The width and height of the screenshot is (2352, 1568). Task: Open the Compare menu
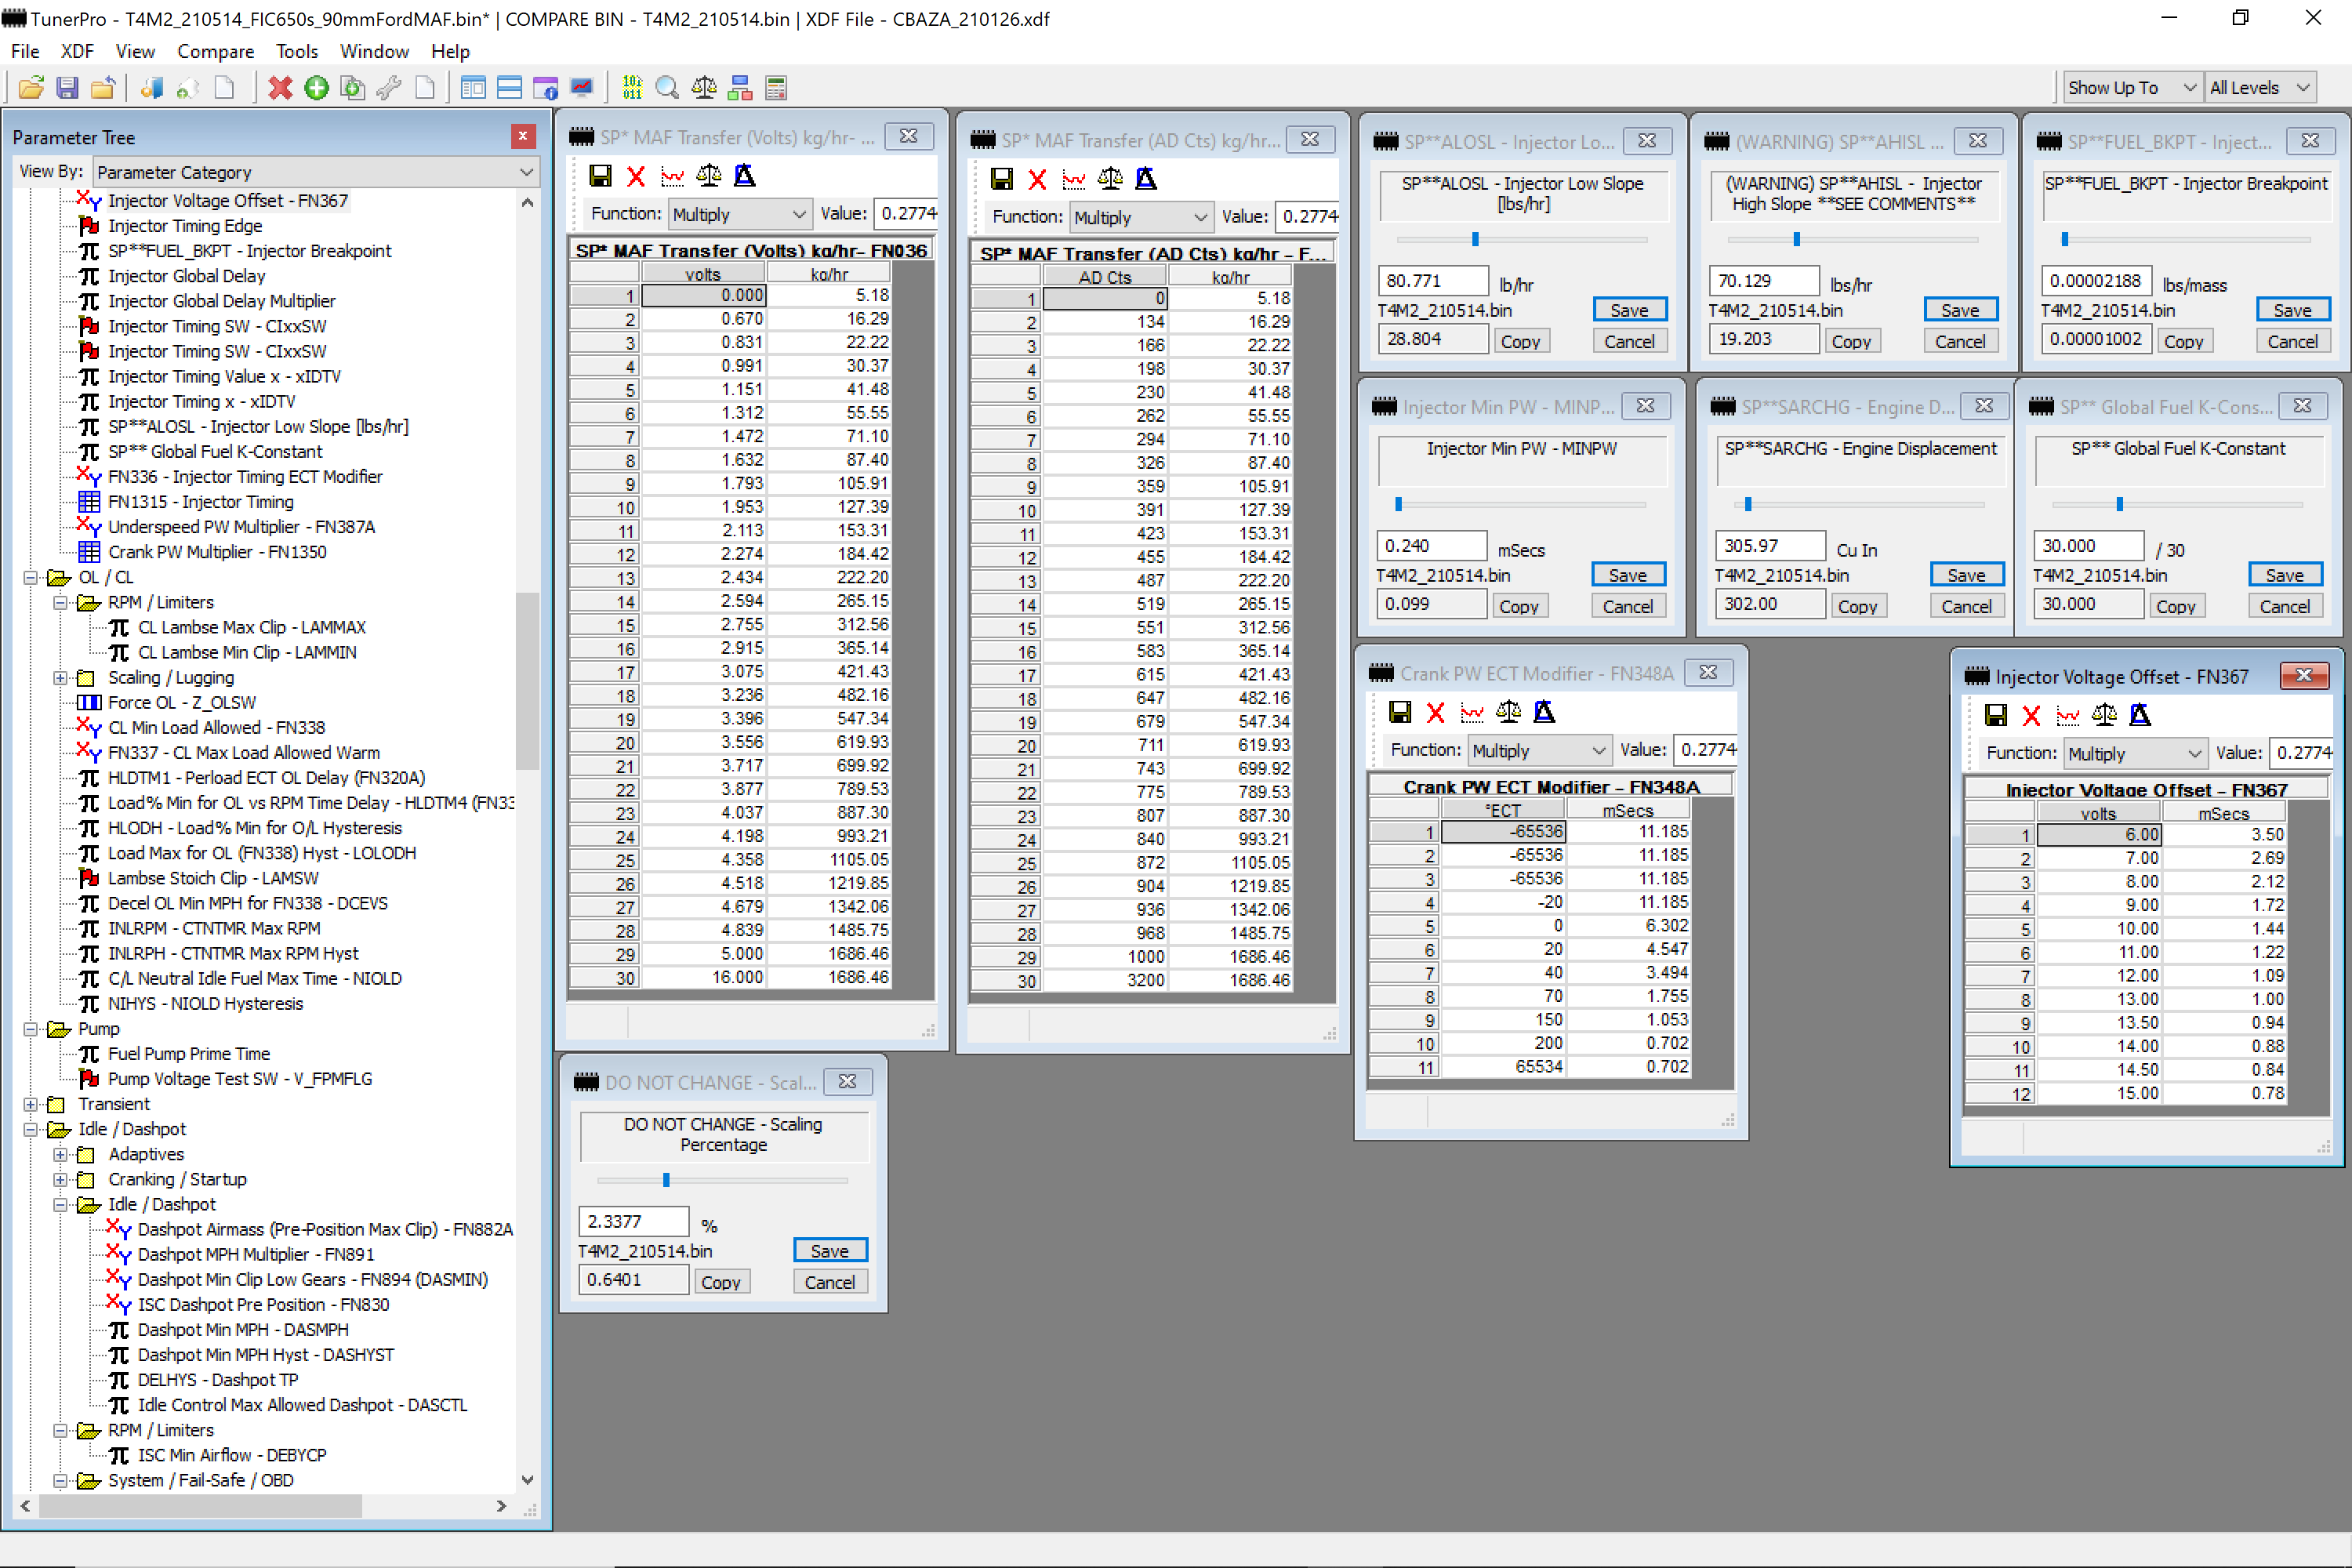click(215, 51)
